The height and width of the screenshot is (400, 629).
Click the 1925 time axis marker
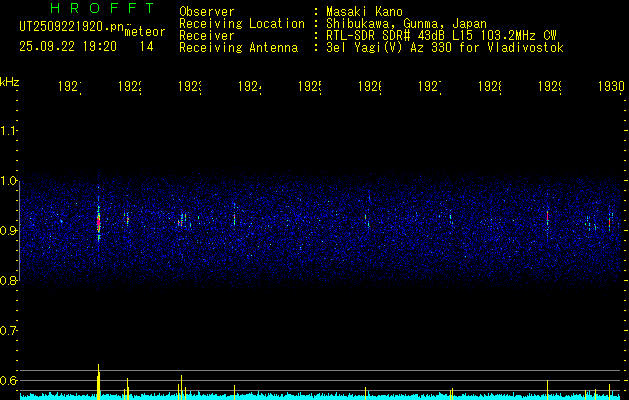[310, 86]
